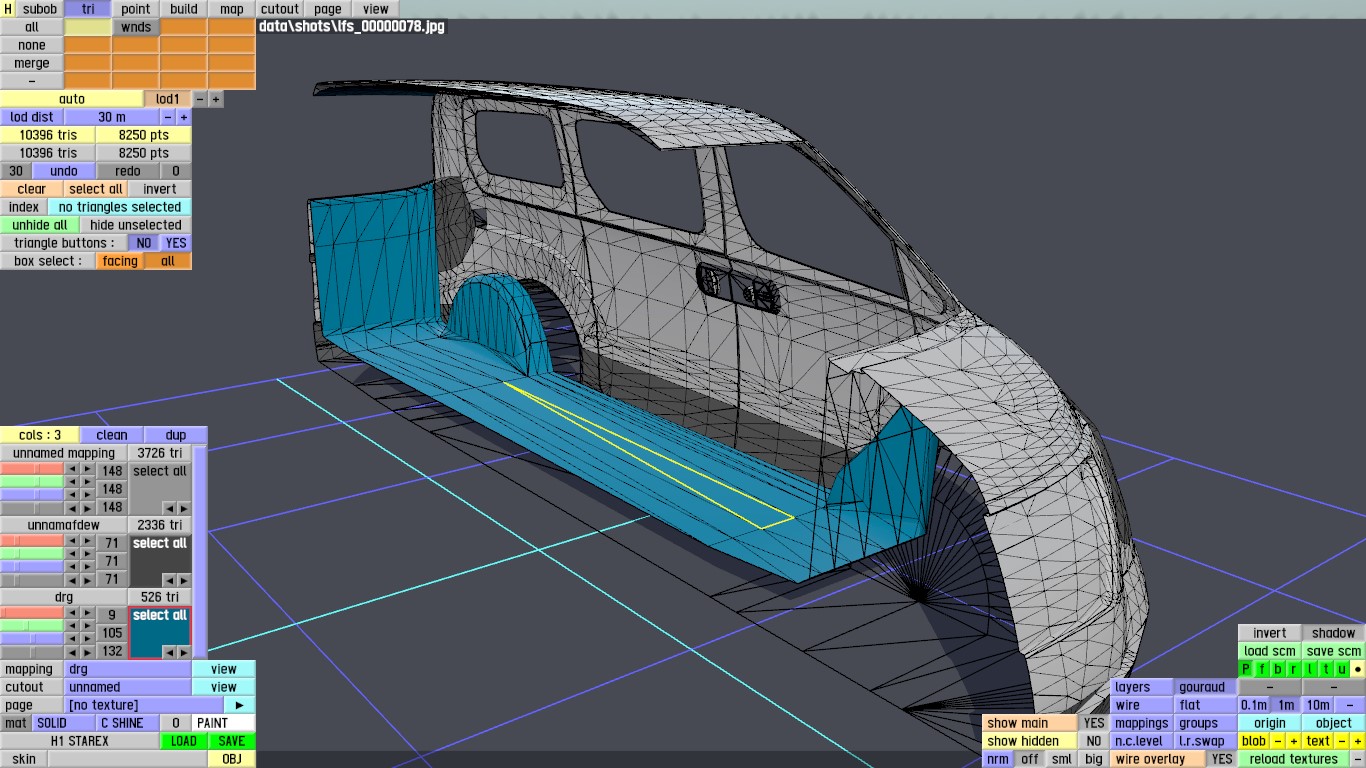The height and width of the screenshot is (768, 1366).
Task: Open the cutout tab in top bar
Action: (280, 9)
